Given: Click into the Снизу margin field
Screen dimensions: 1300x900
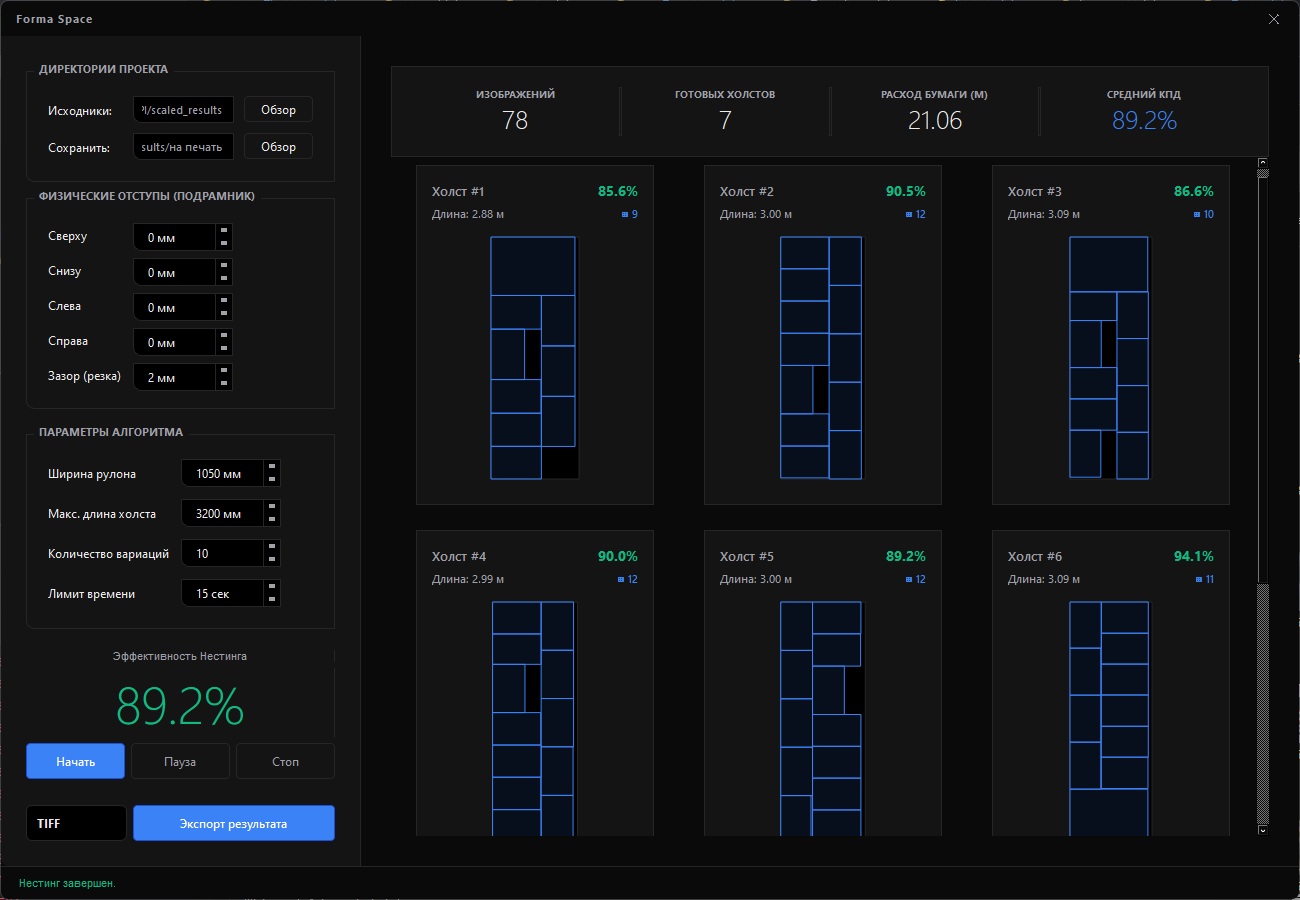Looking at the screenshot, I should pyautogui.click(x=175, y=272).
